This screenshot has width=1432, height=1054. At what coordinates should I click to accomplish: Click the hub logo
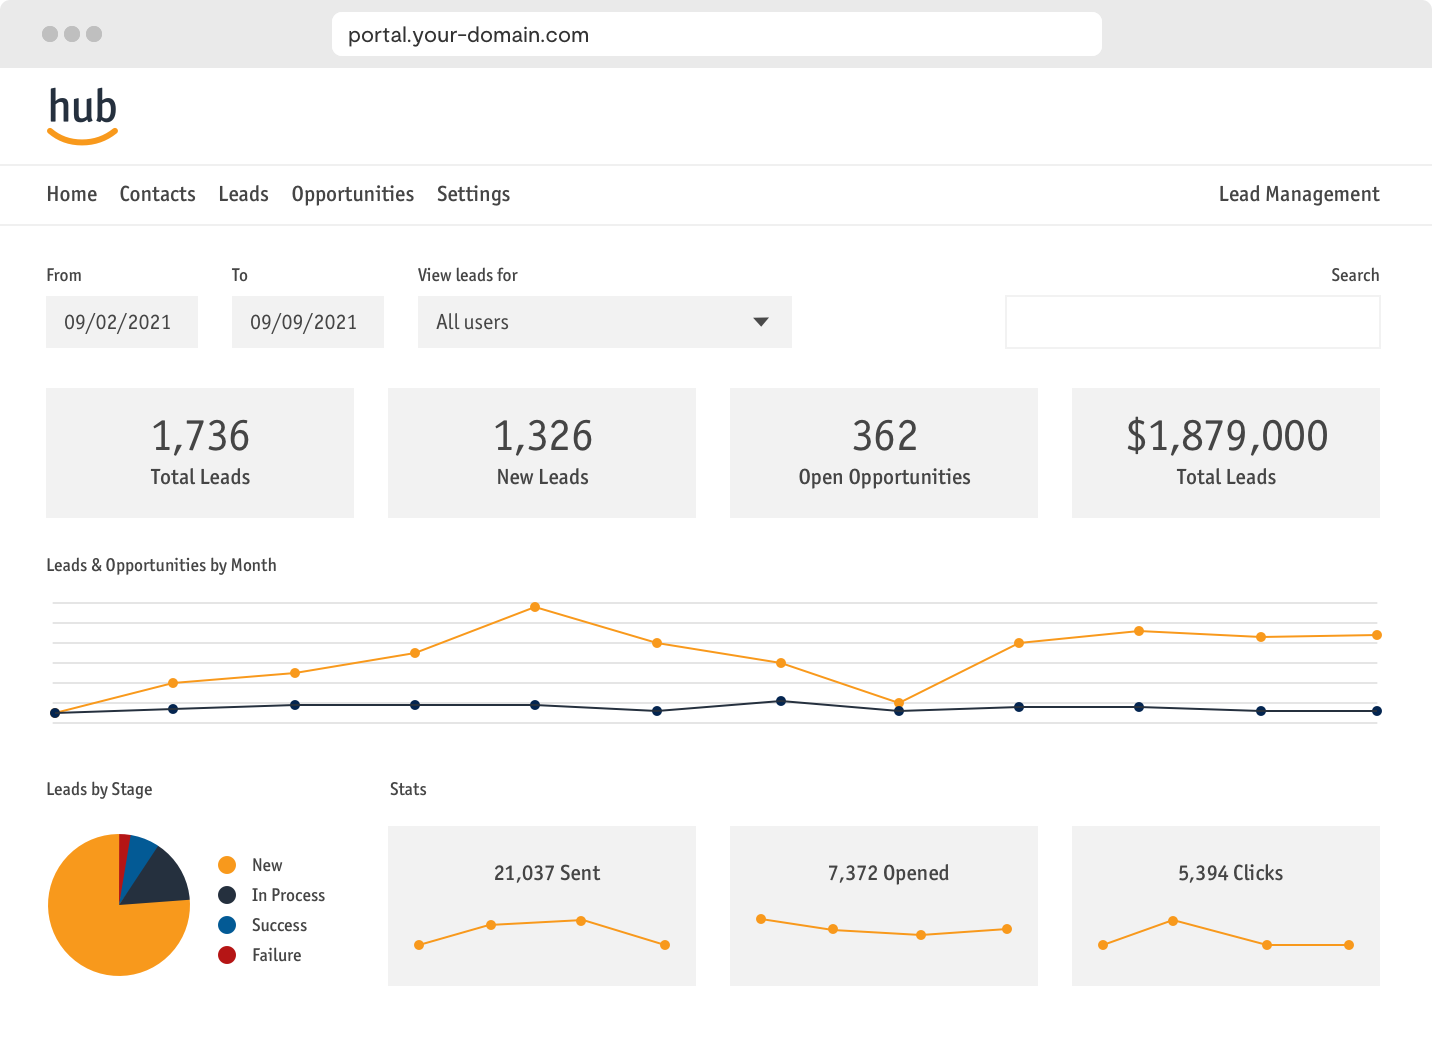point(83,115)
